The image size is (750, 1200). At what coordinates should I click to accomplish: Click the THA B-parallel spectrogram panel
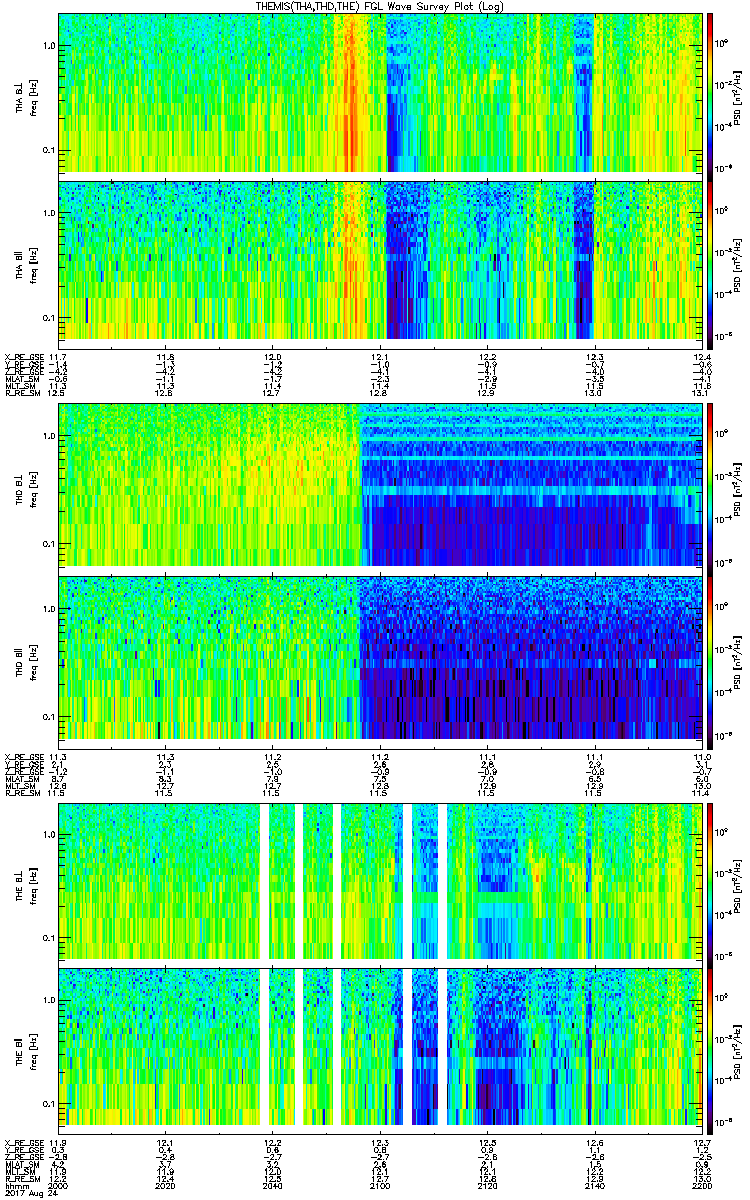[x=380, y=259]
